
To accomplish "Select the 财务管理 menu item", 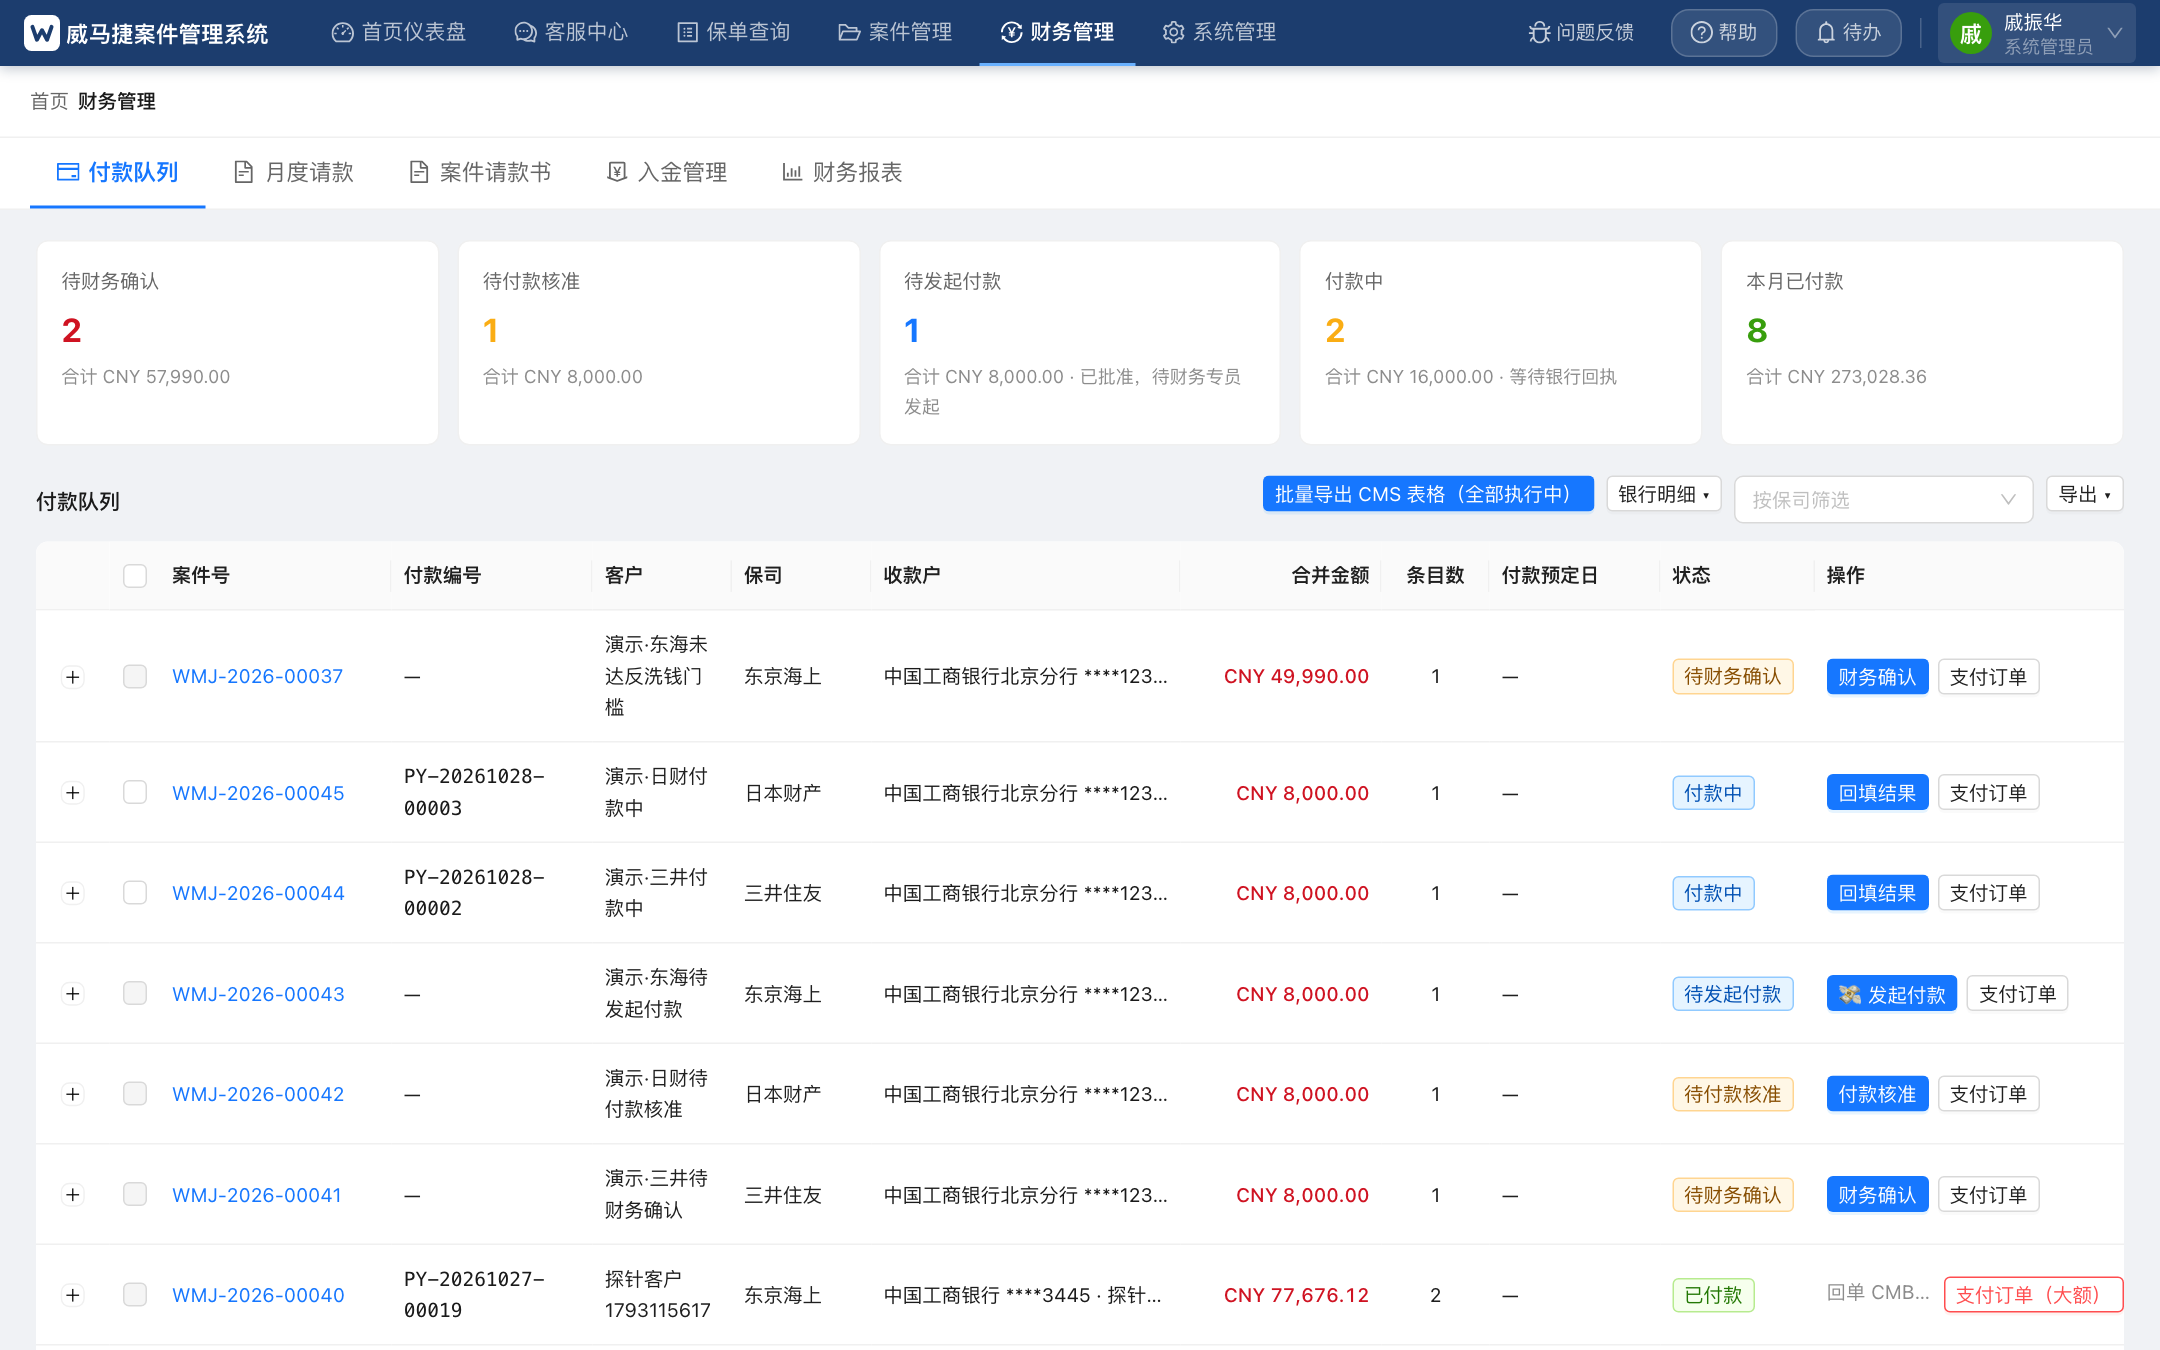I will coord(1057,33).
